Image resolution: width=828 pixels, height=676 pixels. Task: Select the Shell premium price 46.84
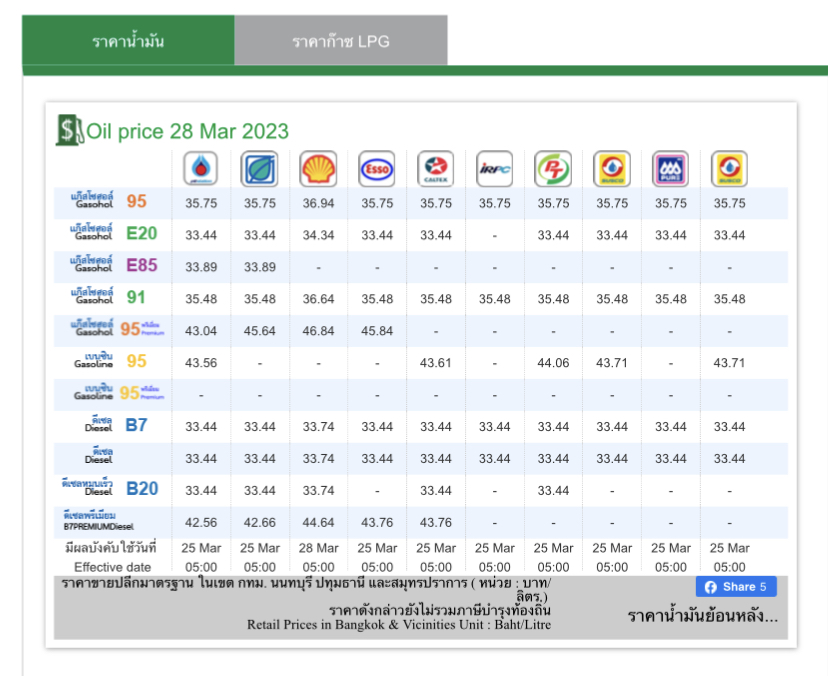(x=318, y=331)
